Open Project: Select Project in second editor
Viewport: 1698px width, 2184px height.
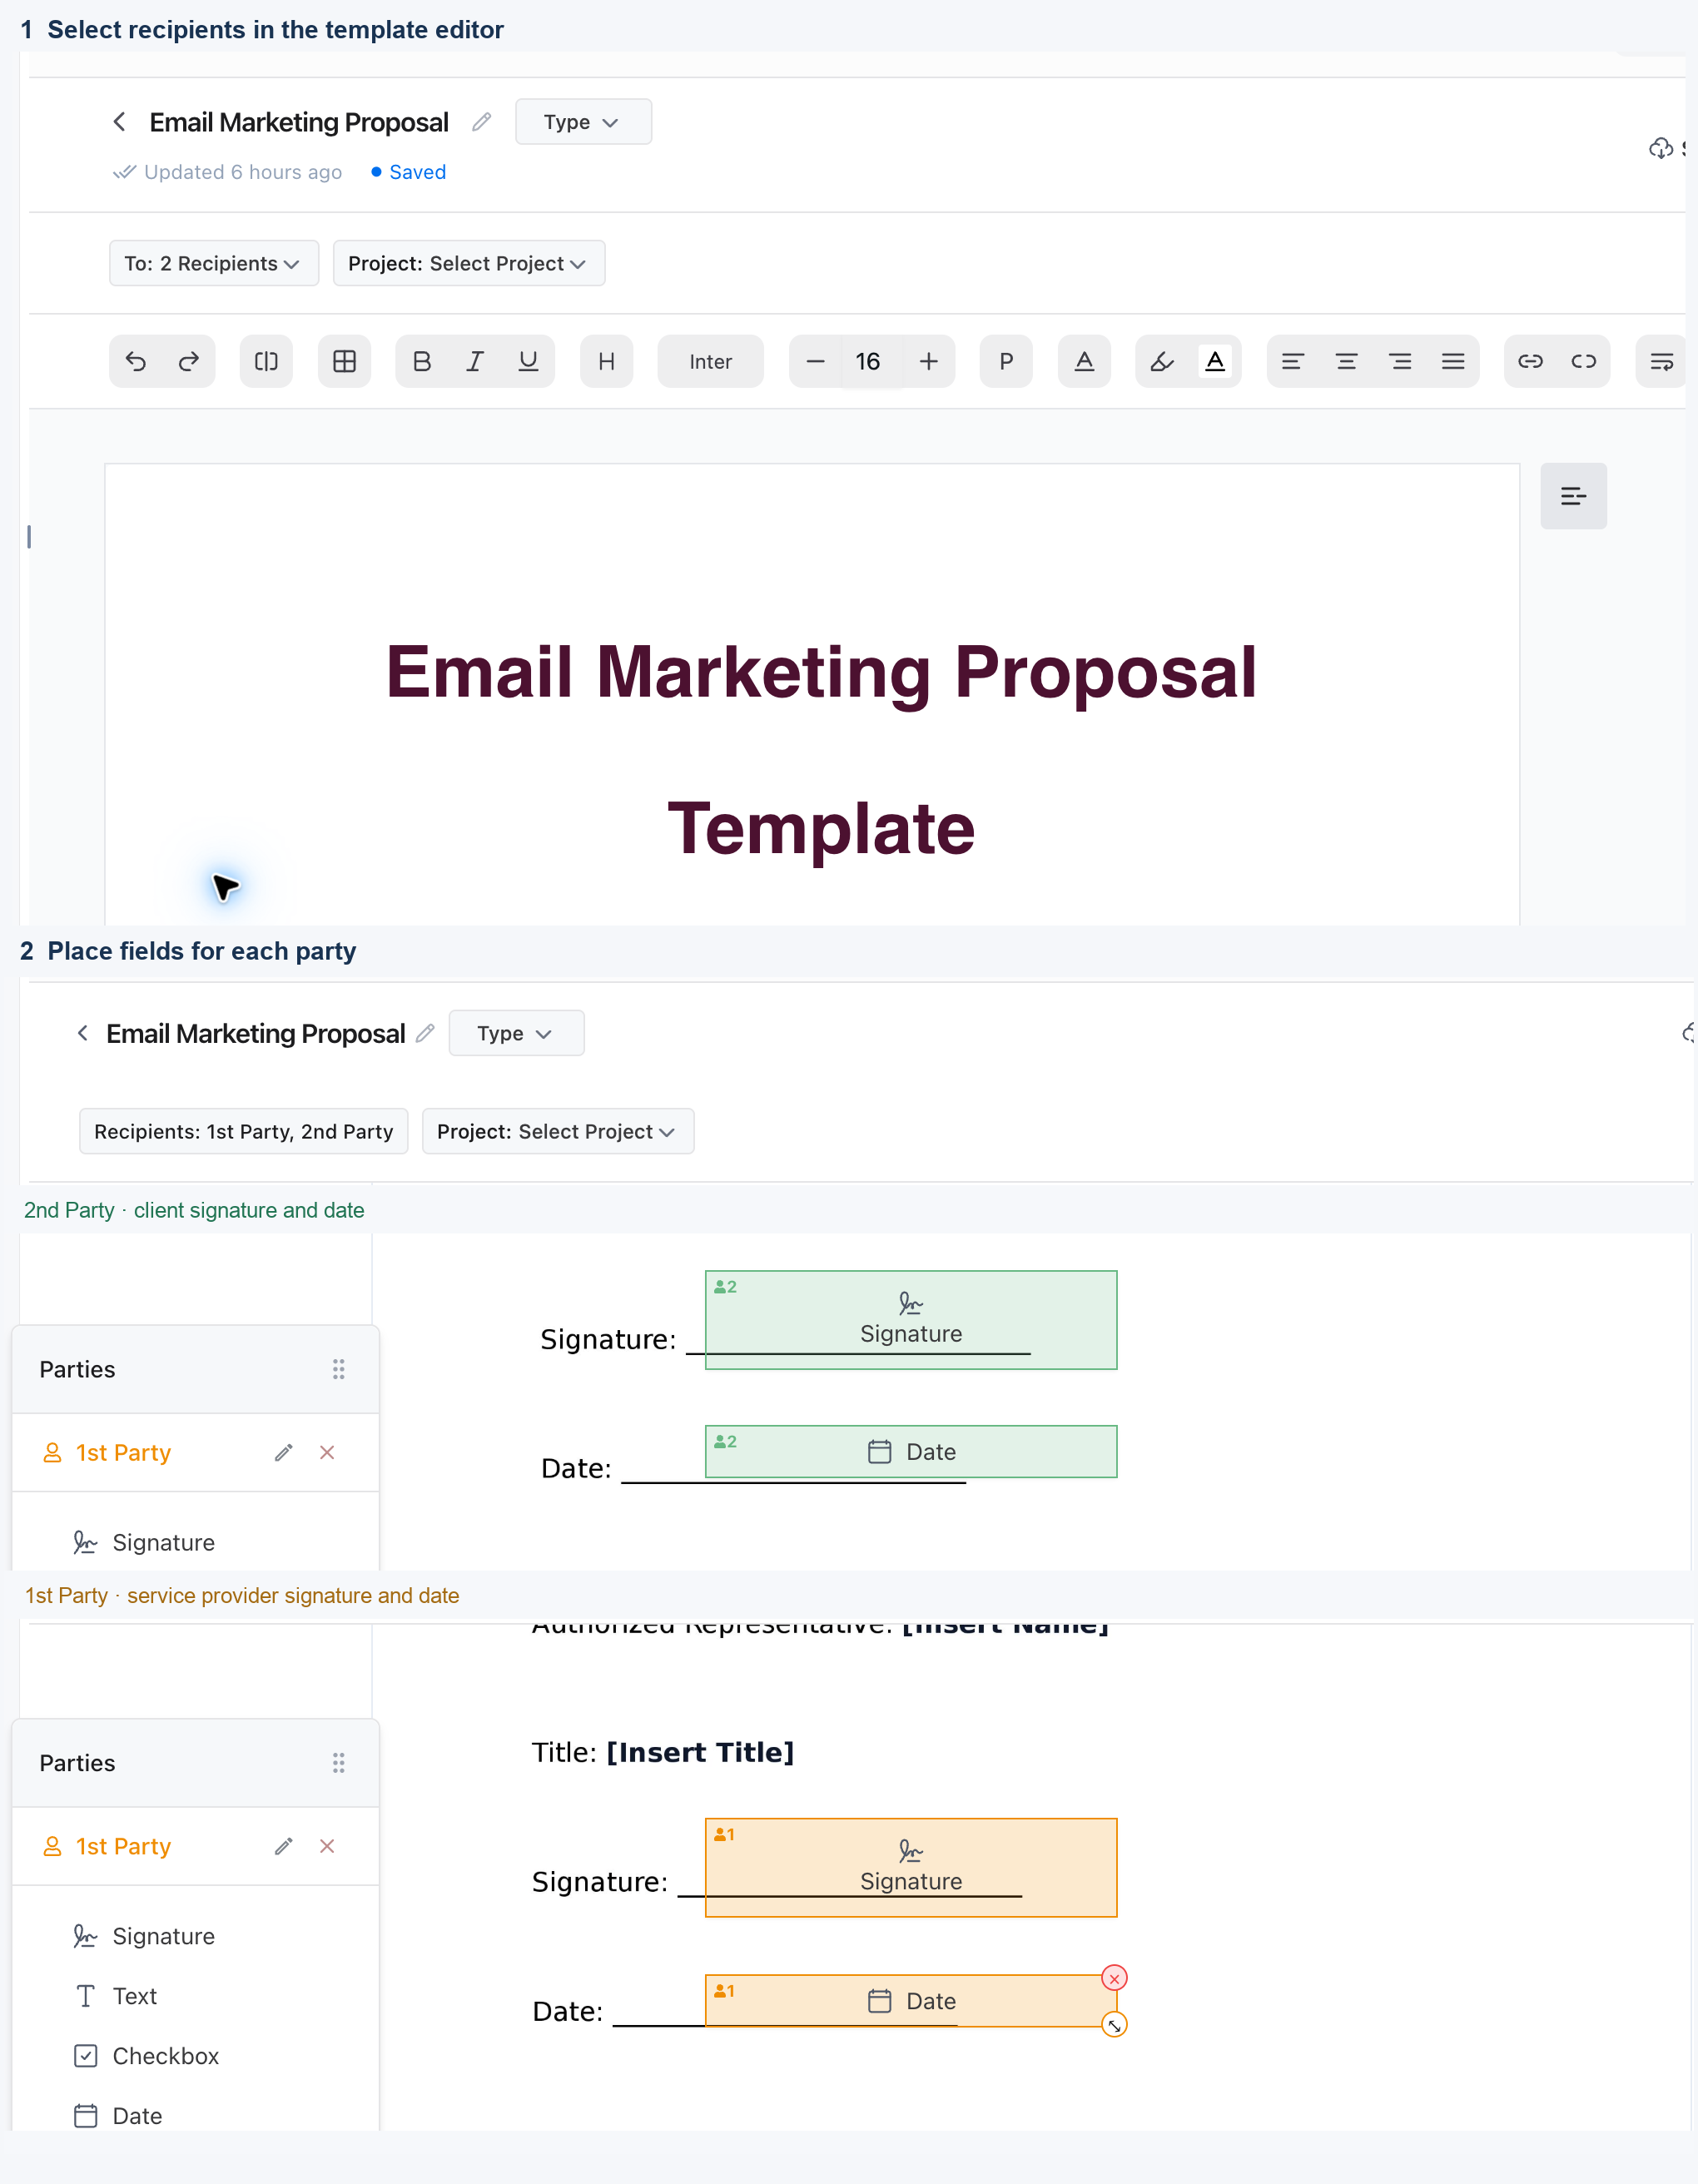pos(558,1131)
